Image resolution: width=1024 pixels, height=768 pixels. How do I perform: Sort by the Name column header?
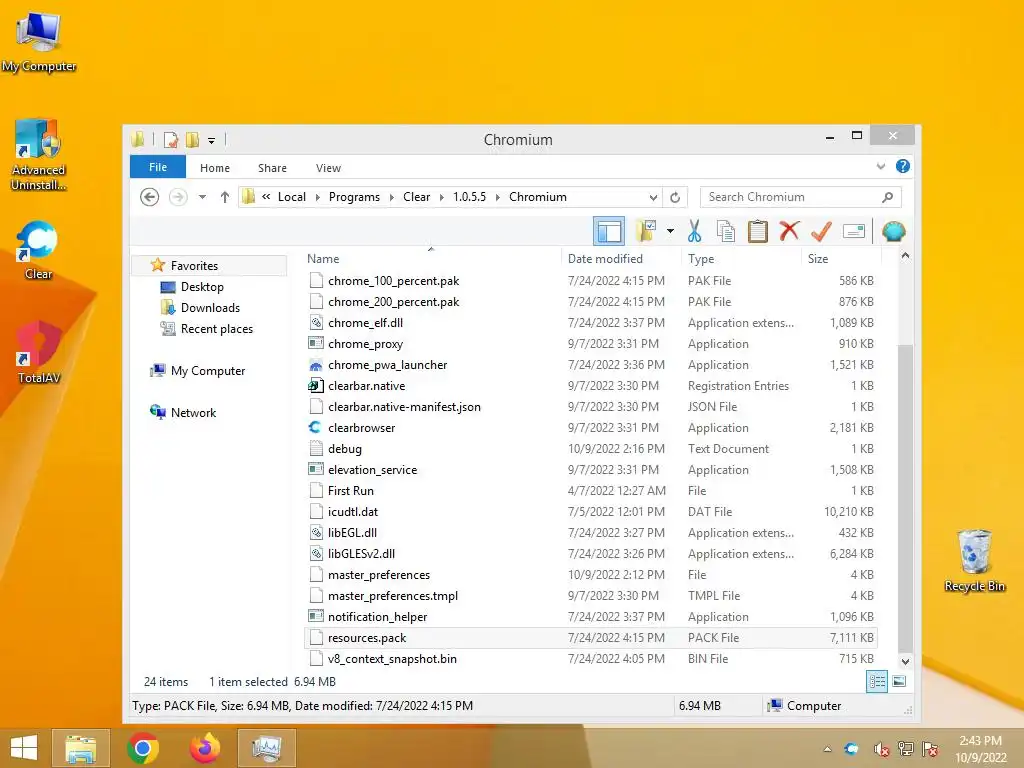[x=432, y=259]
